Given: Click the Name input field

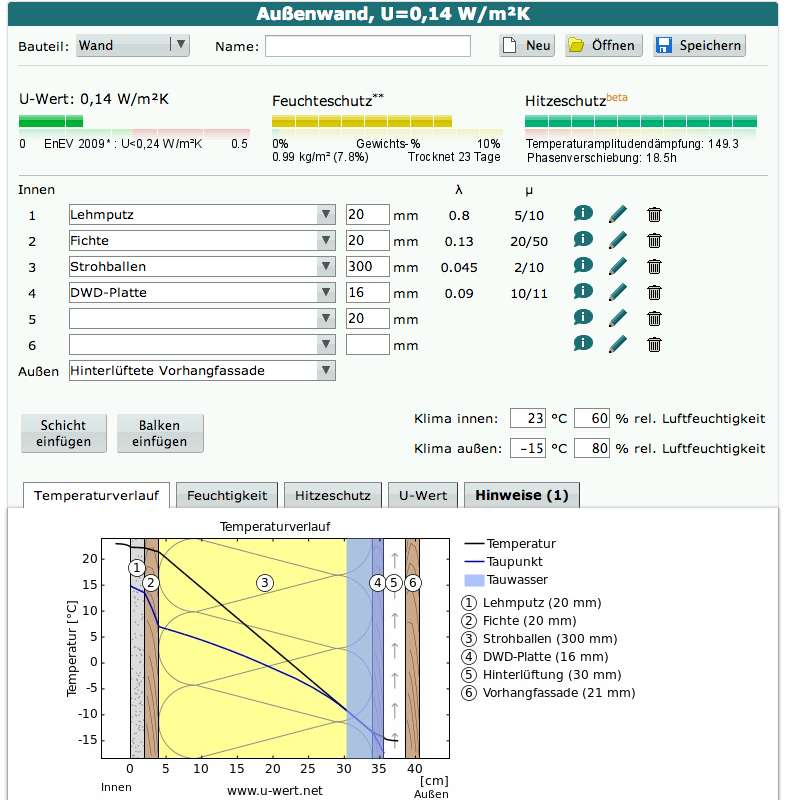Looking at the screenshot, I should pos(368,46).
